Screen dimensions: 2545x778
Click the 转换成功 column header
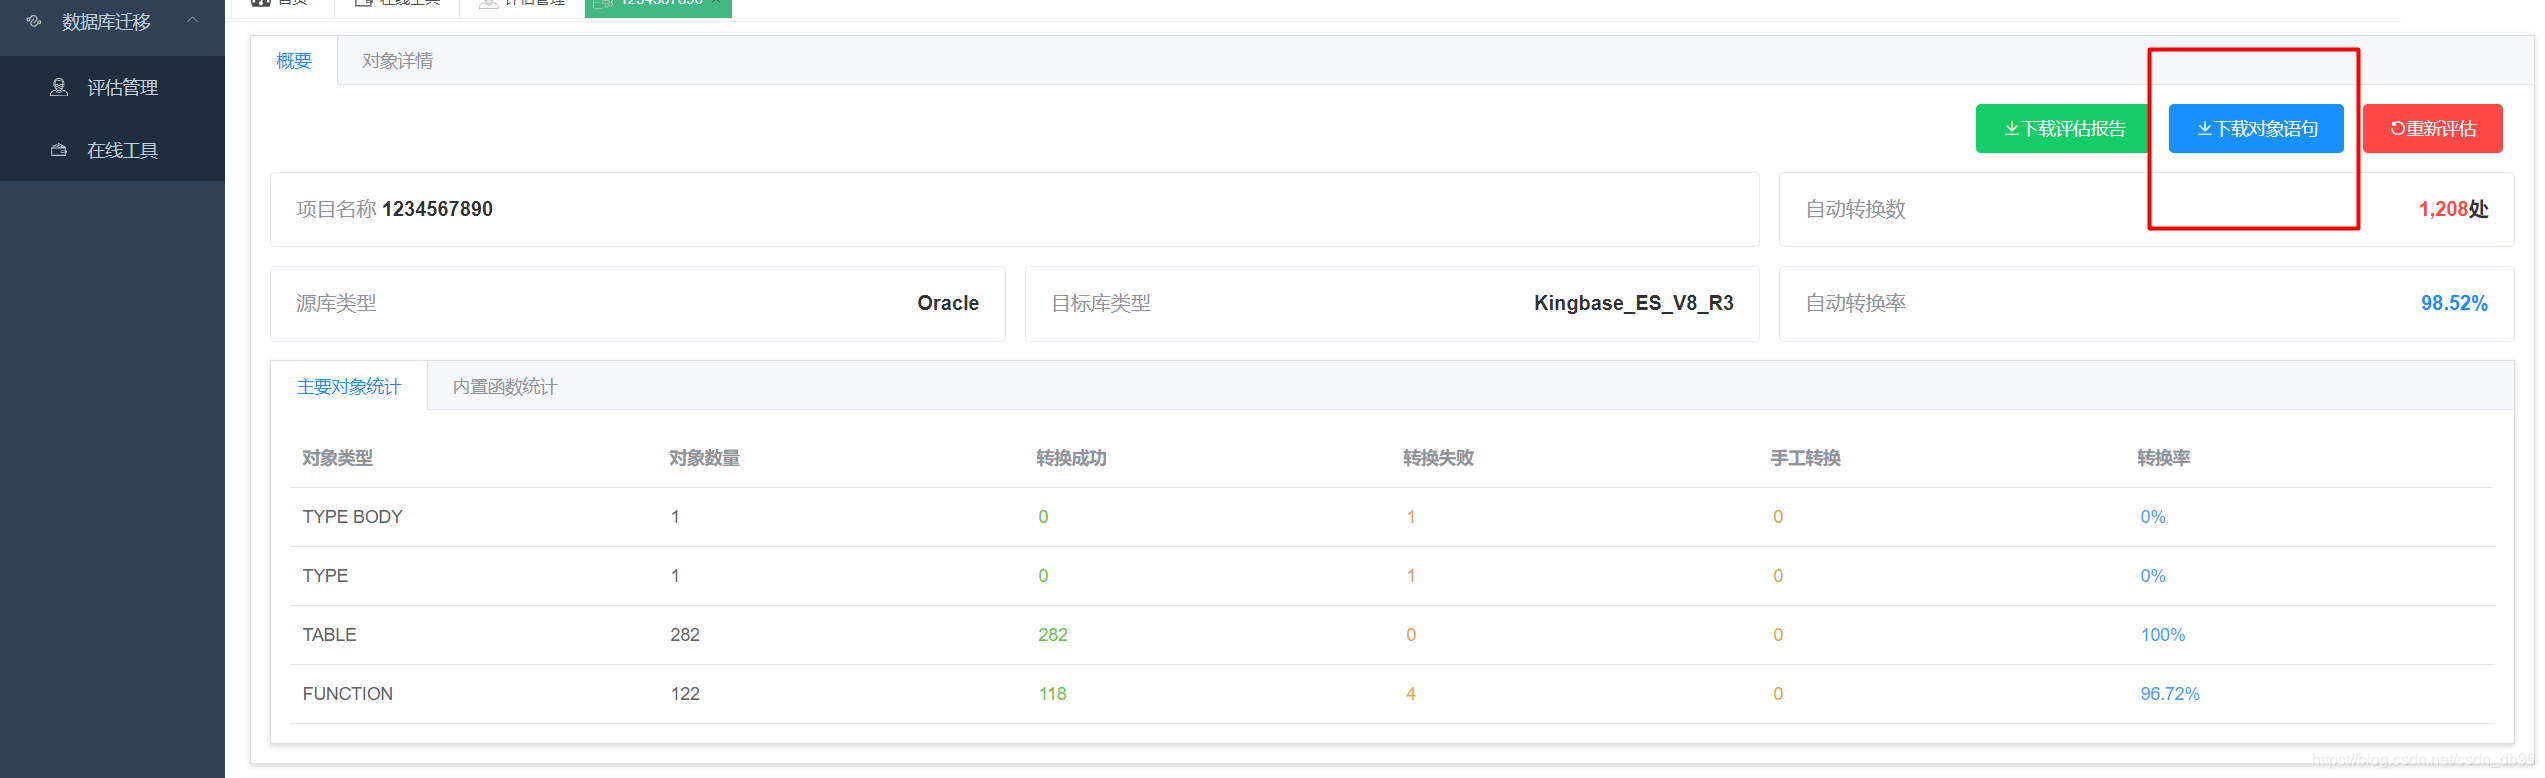click(1071, 458)
